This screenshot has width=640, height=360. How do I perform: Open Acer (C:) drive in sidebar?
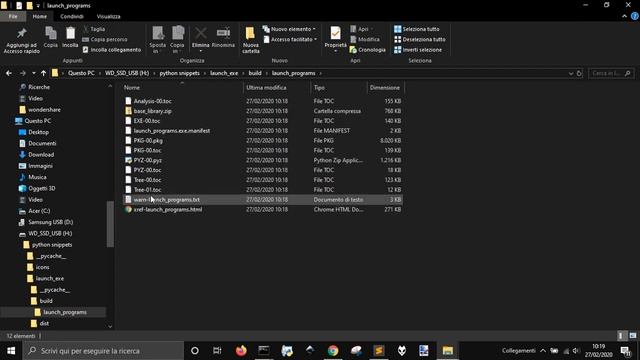(39, 211)
